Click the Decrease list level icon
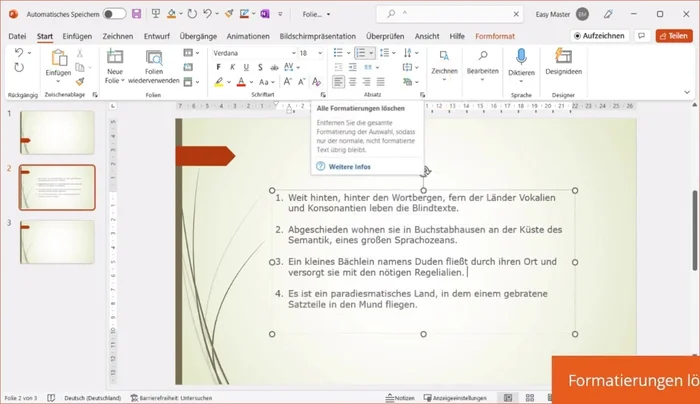This screenshot has height=404, width=700. coord(338,67)
